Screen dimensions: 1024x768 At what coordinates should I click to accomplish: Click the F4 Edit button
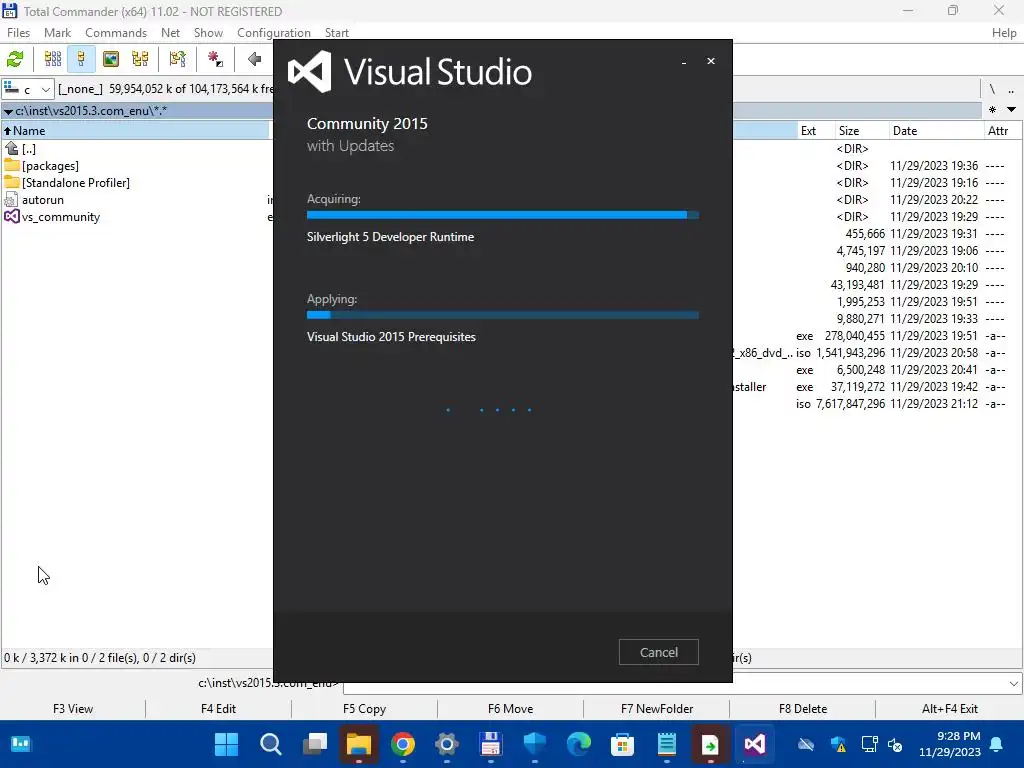coord(219,709)
